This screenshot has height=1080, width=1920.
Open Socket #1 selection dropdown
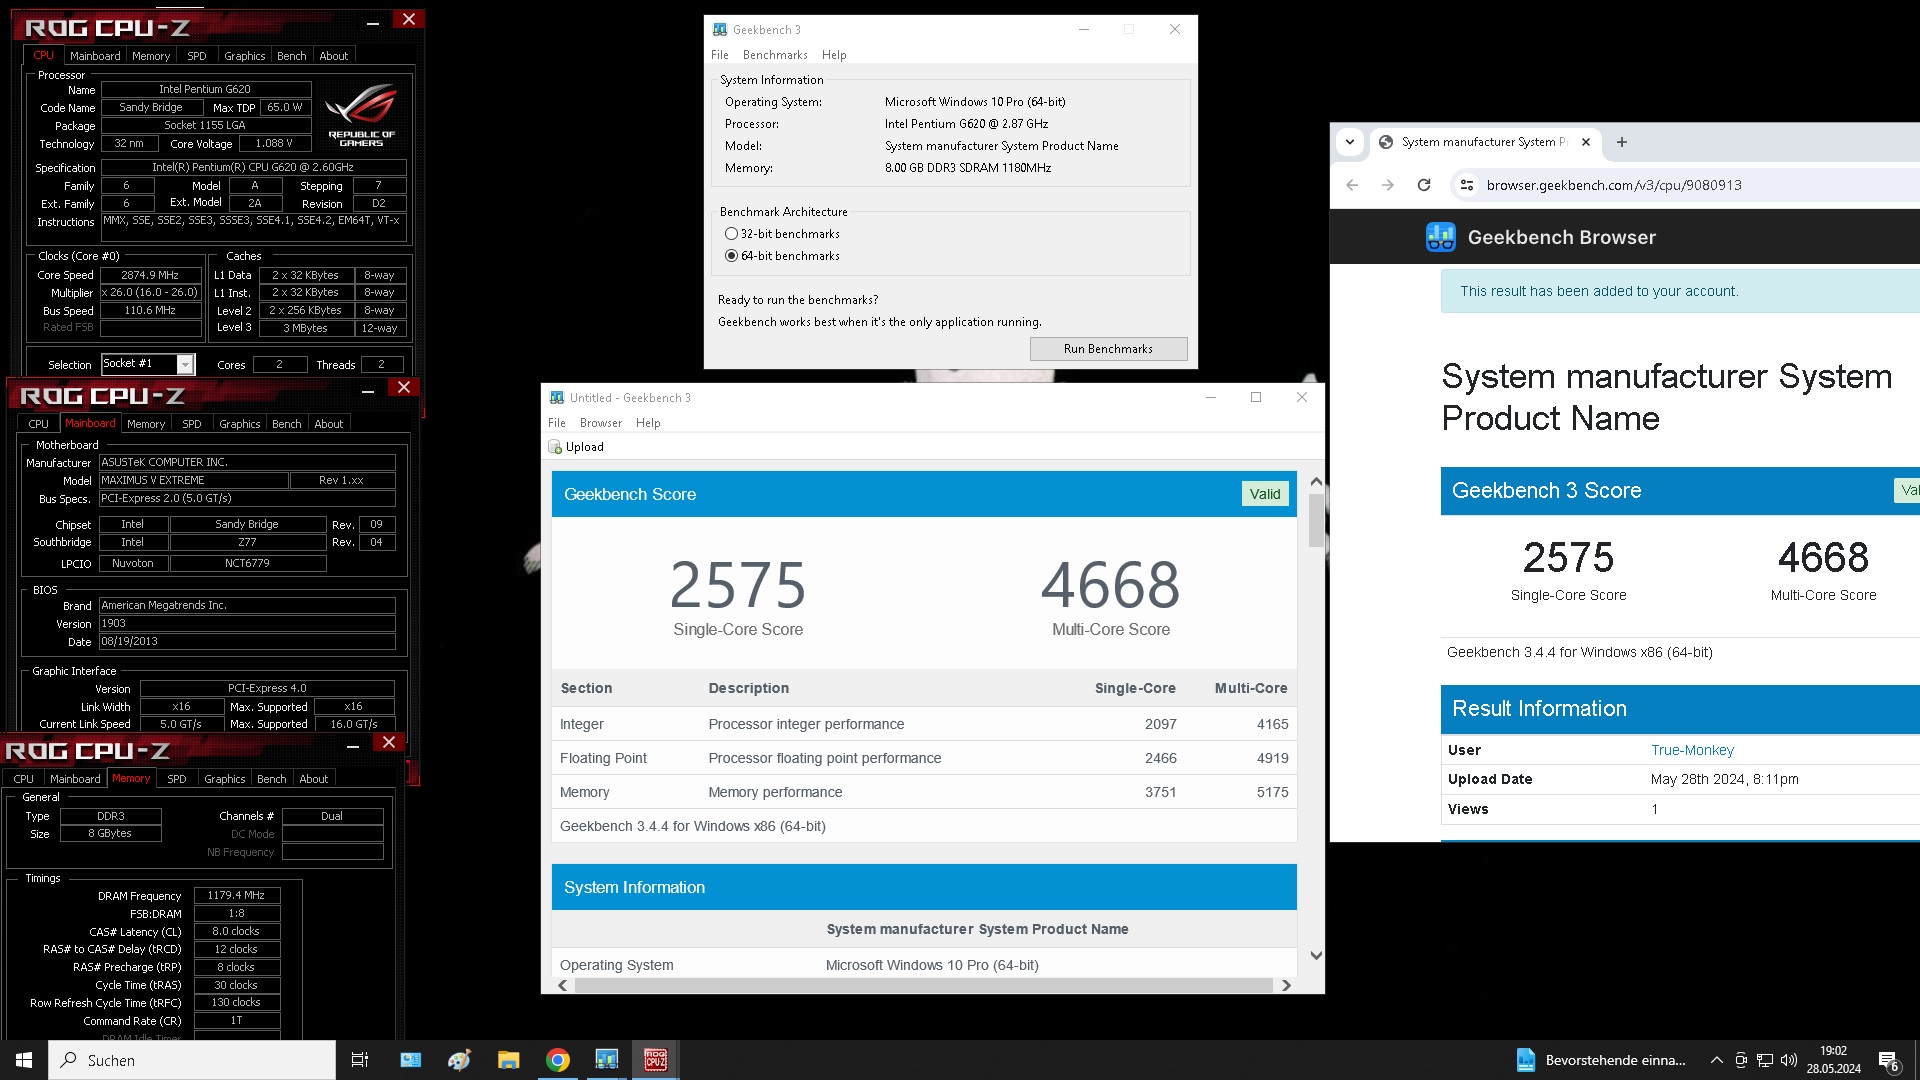(185, 364)
